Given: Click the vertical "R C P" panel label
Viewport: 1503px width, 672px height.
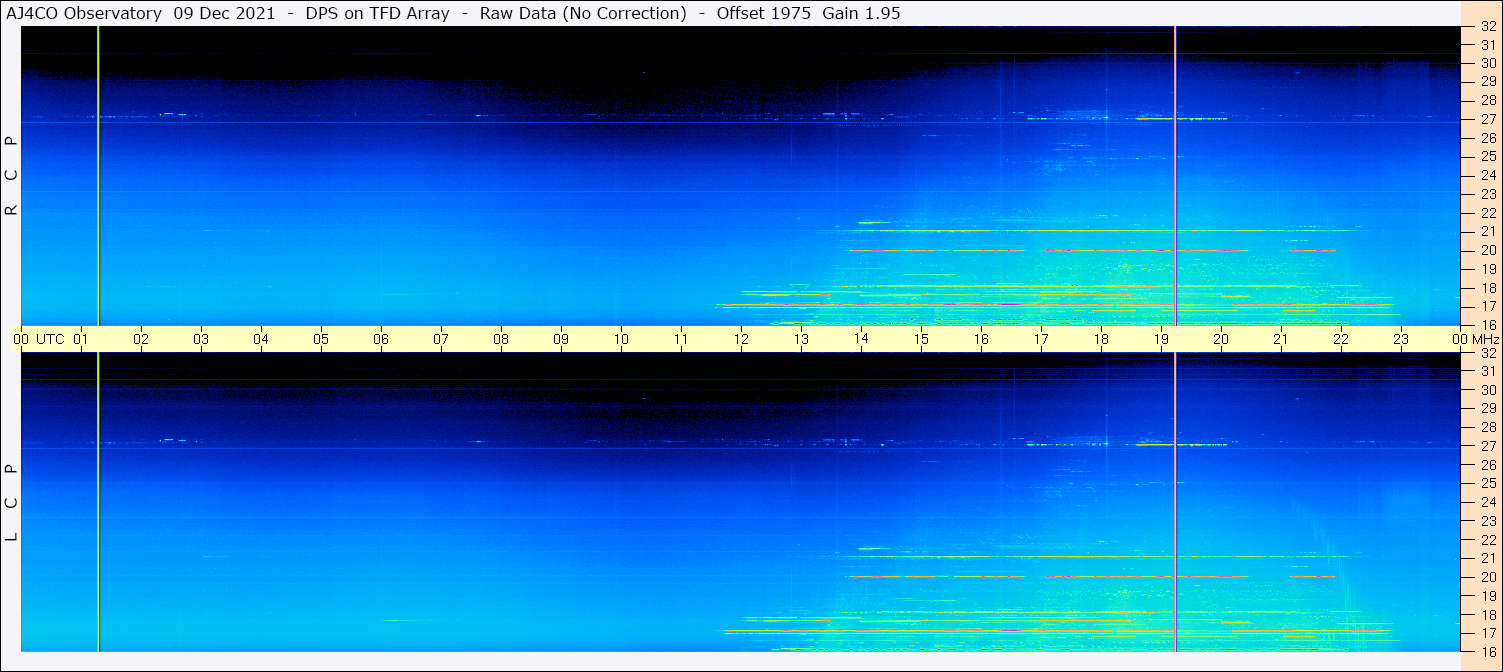Looking at the screenshot, I should point(12,176).
